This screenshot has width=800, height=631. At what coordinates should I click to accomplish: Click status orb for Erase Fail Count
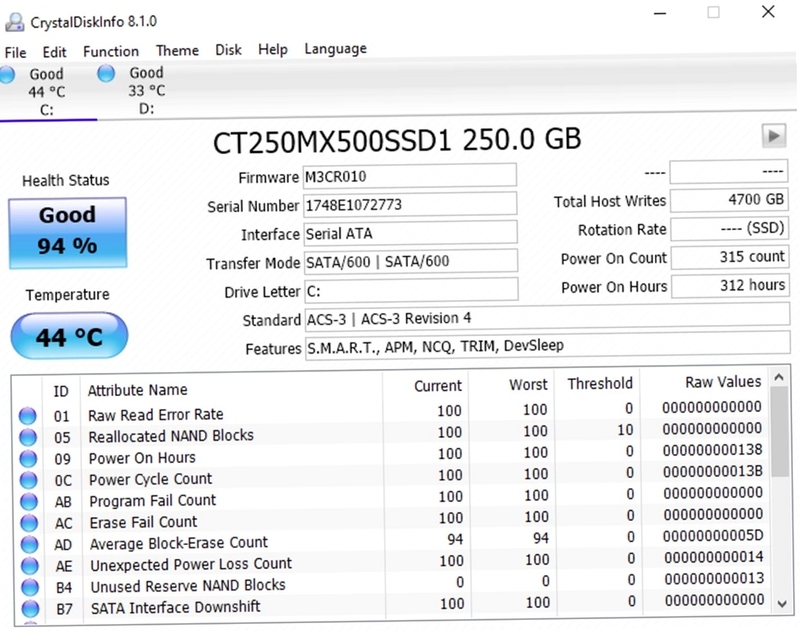29,523
